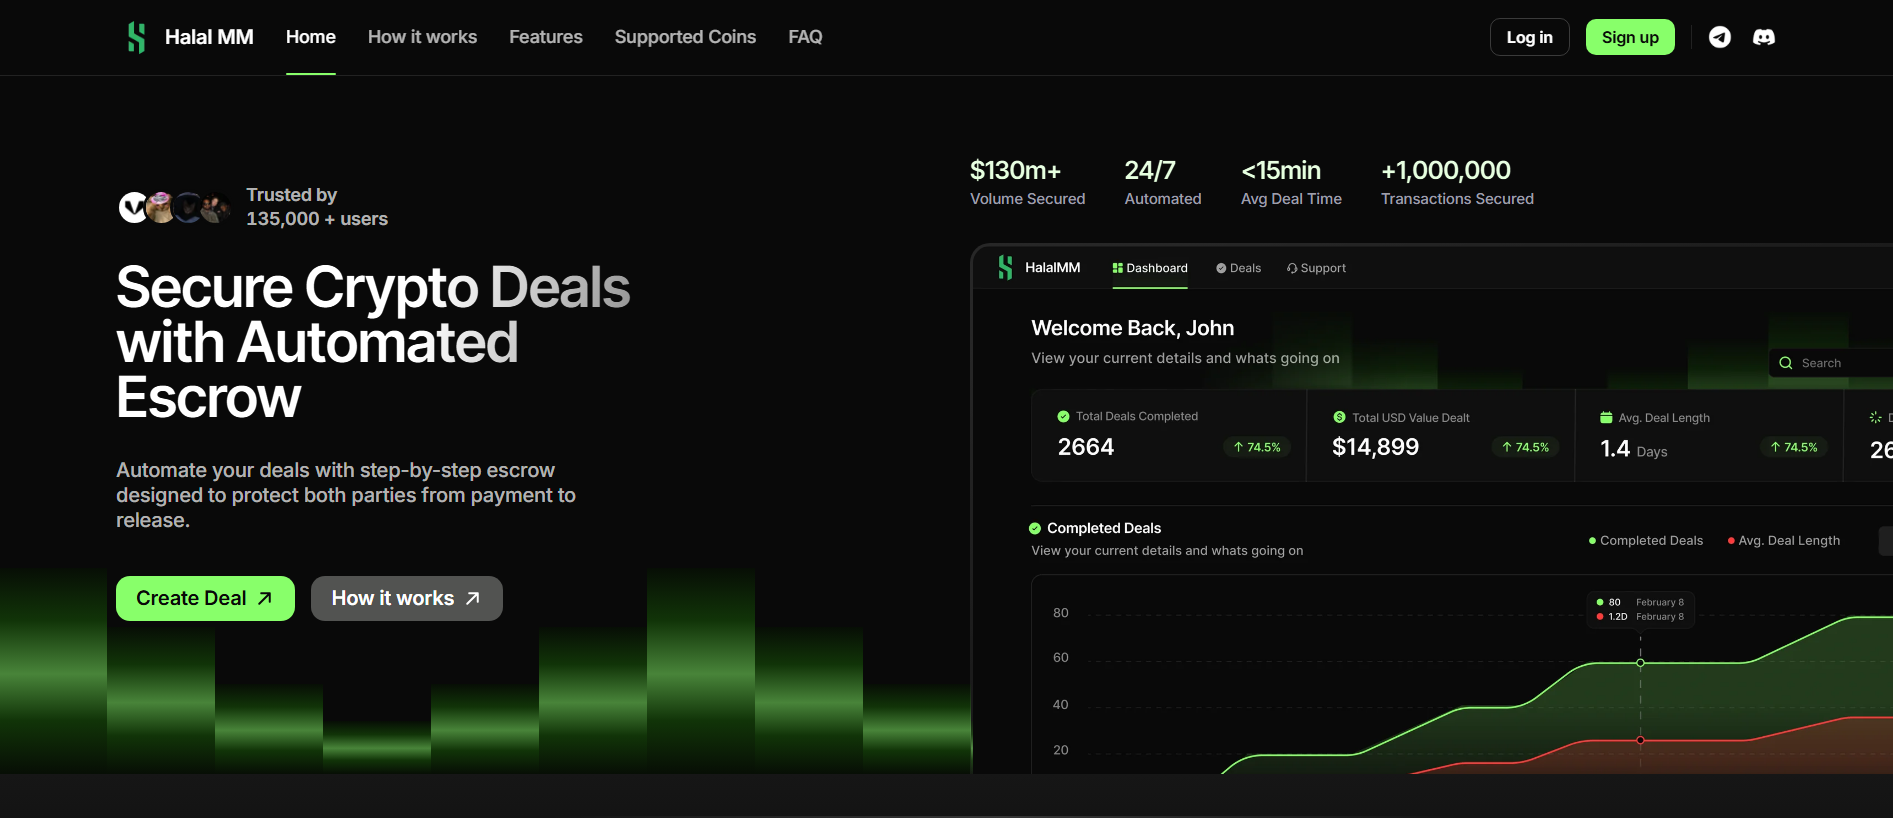Click the gray How it works hero button
The height and width of the screenshot is (818, 1893).
point(407,598)
